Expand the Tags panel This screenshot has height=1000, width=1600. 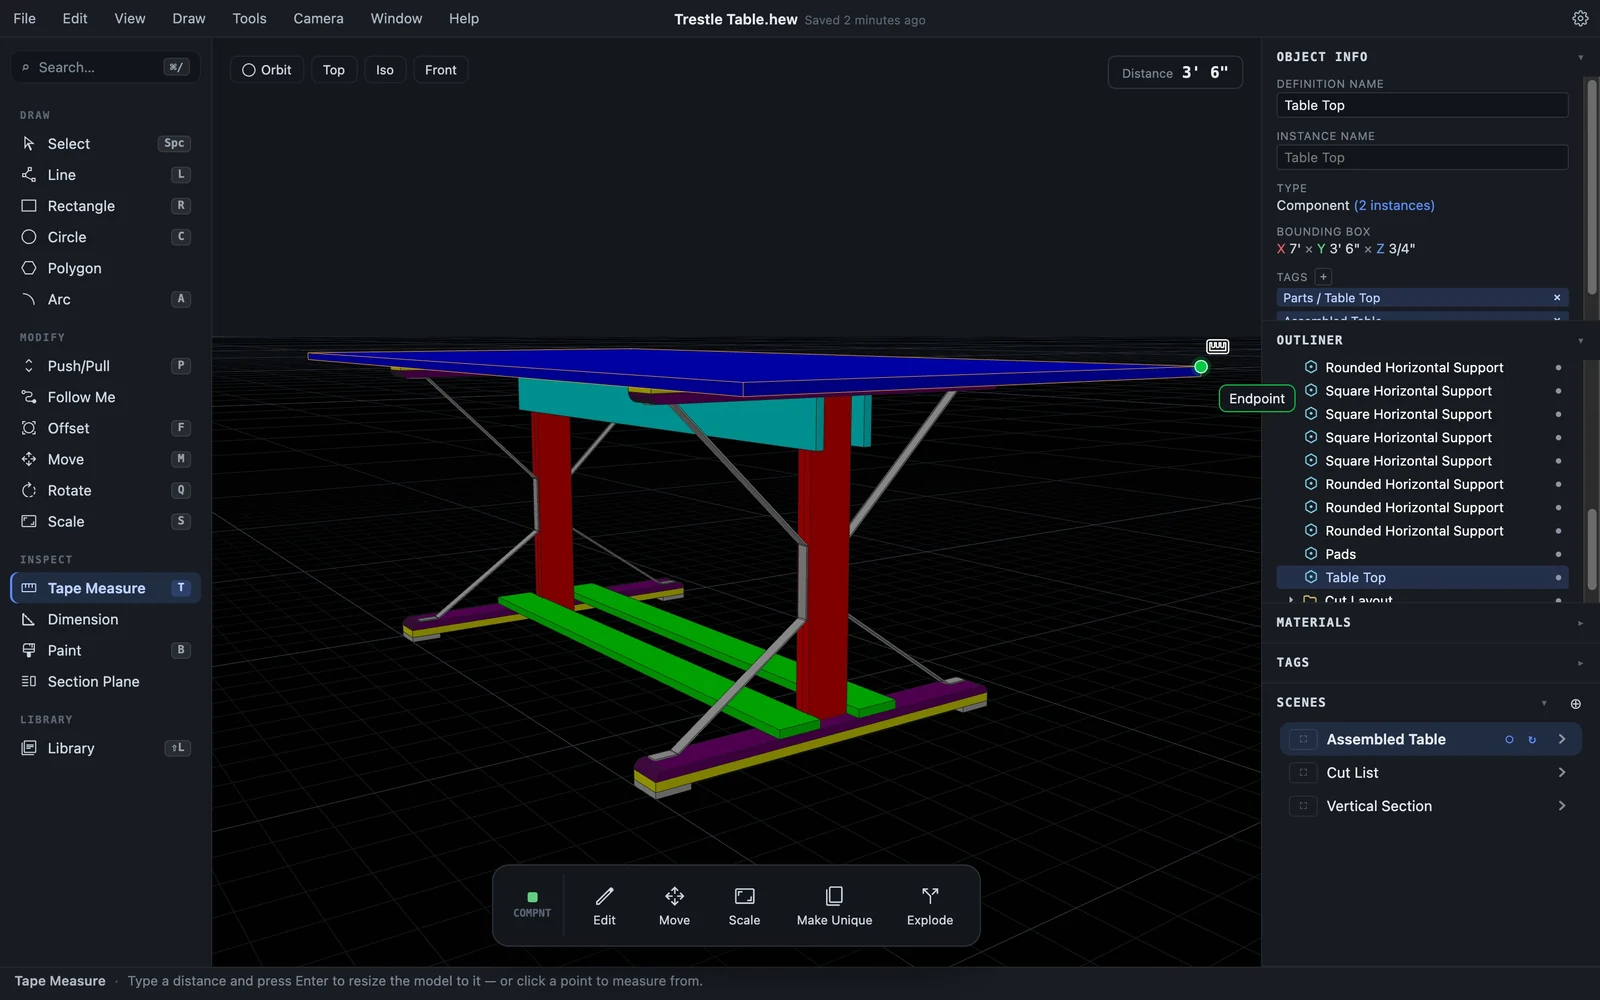coord(1580,663)
